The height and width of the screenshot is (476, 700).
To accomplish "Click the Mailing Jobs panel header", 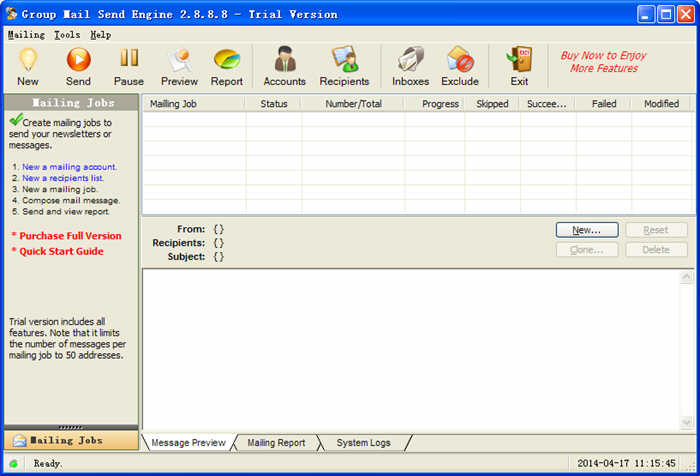I will click(x=71, y=103).
